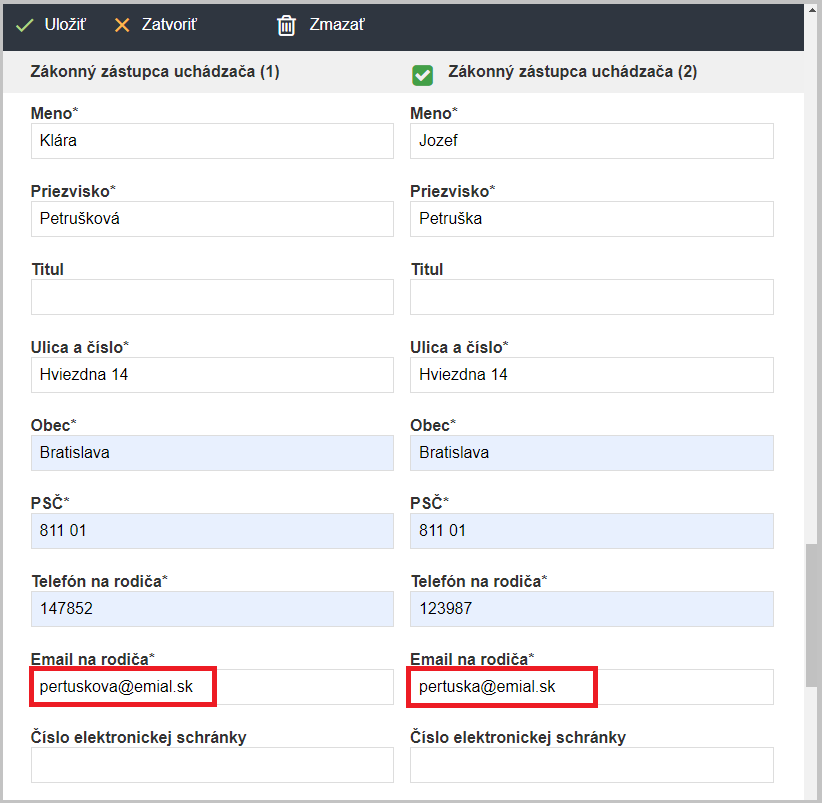Click the green checkmark Uložiť icon
Viewport: 822px width, 803px height.
pyautogui.click(x=24, y=25)
